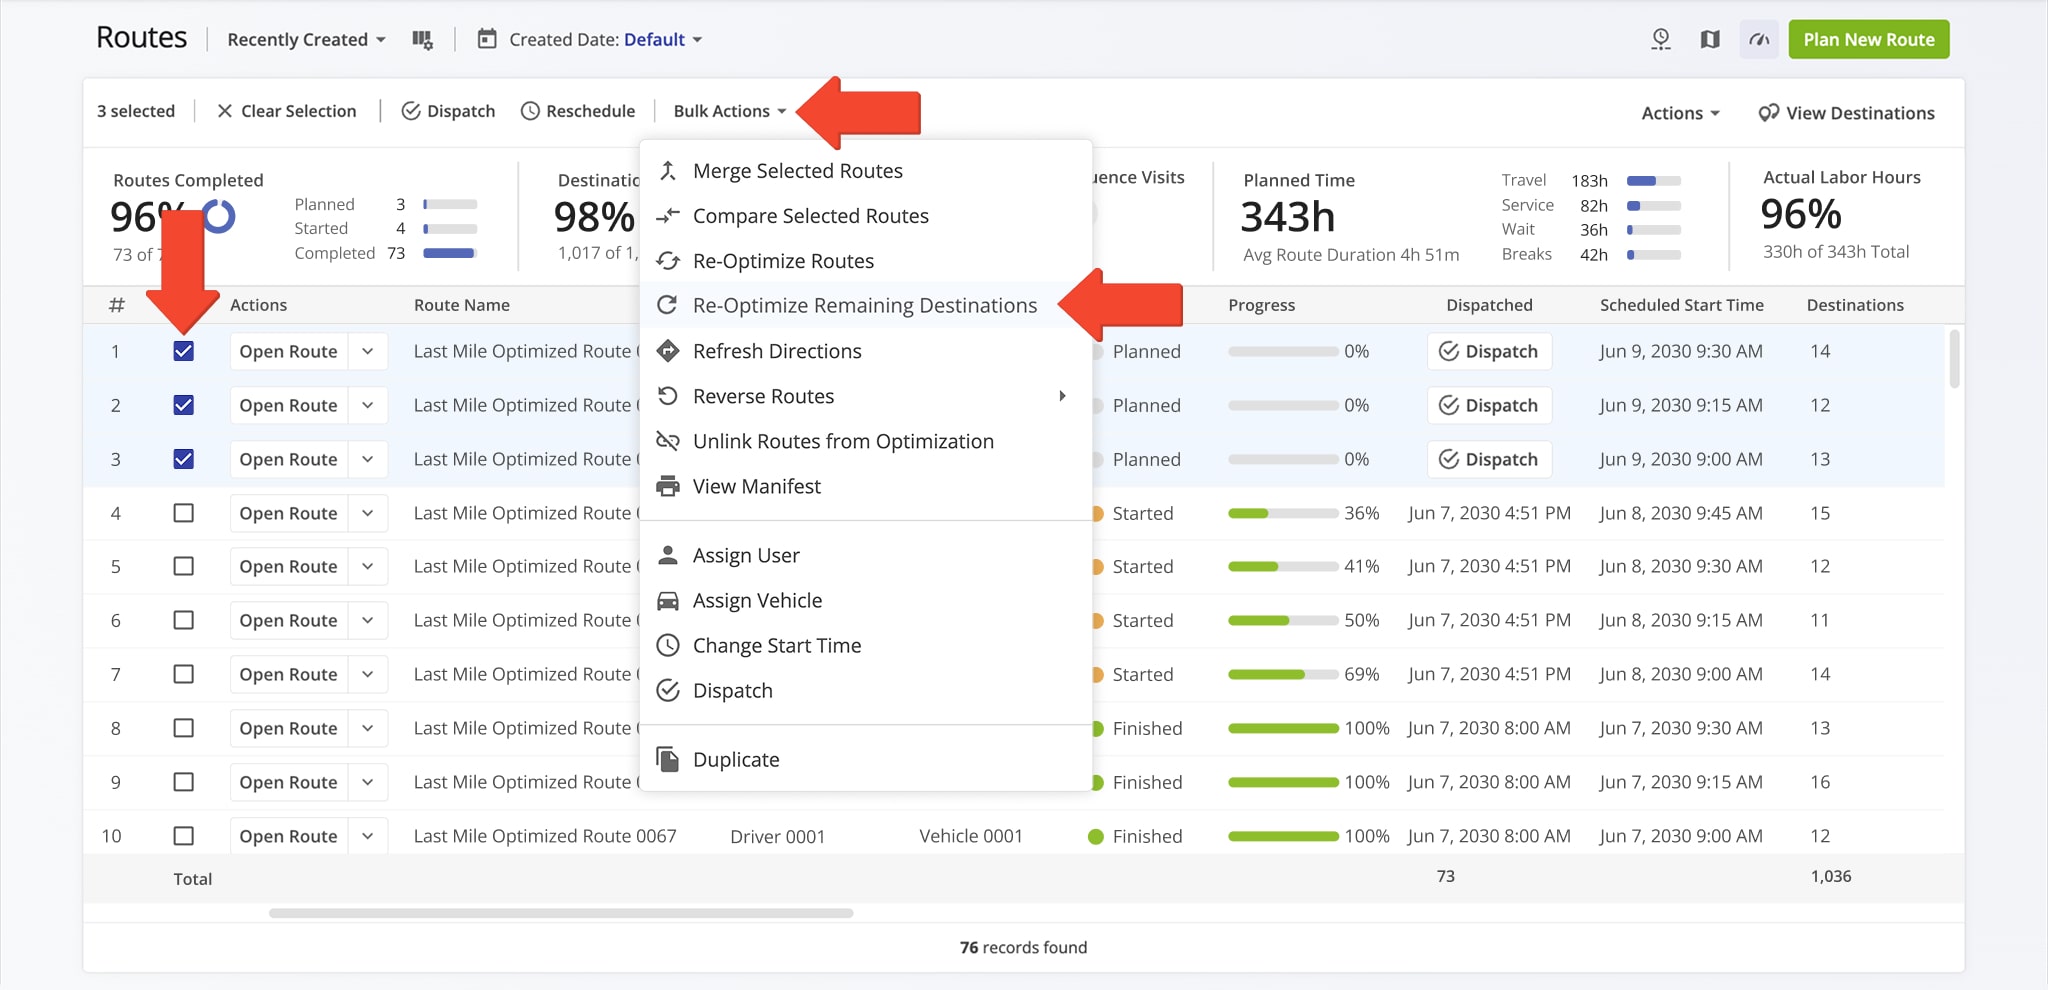
Task: Open the Actions dropdown at top right
Action: [1680, 113]
